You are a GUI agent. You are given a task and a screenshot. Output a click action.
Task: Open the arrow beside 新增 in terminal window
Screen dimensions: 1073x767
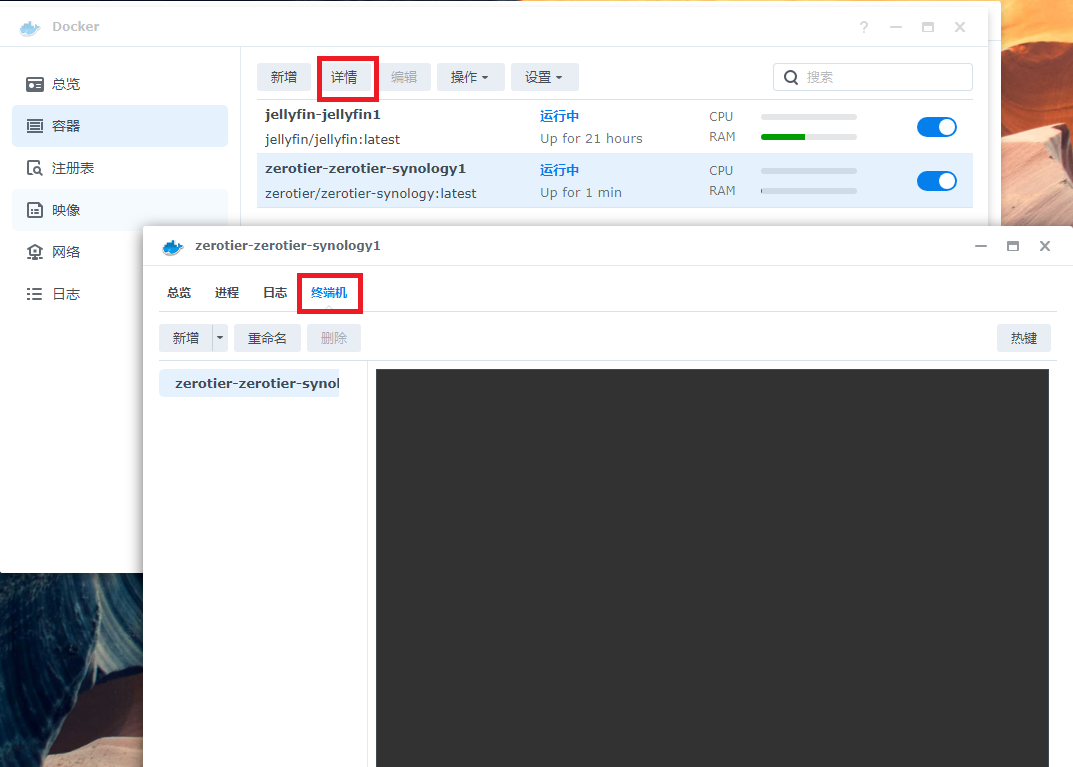(220, 338)
